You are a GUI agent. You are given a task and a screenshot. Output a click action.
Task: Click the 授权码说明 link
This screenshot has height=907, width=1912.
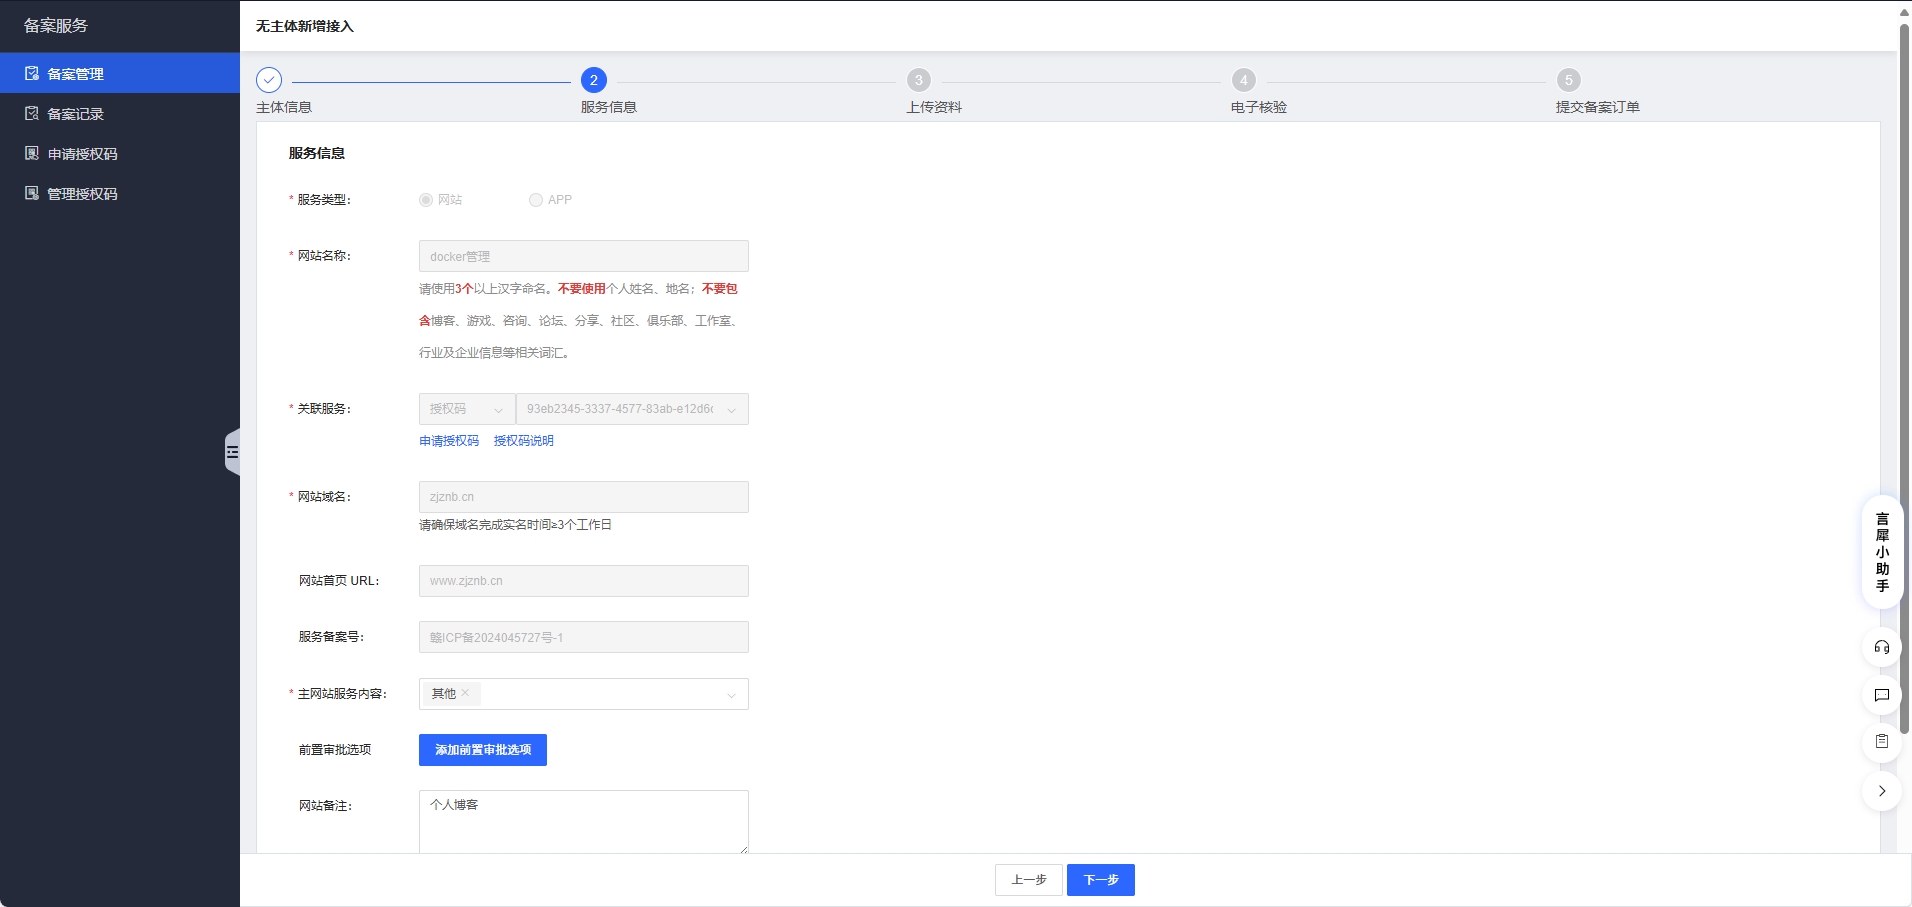(x=523, y=441)
